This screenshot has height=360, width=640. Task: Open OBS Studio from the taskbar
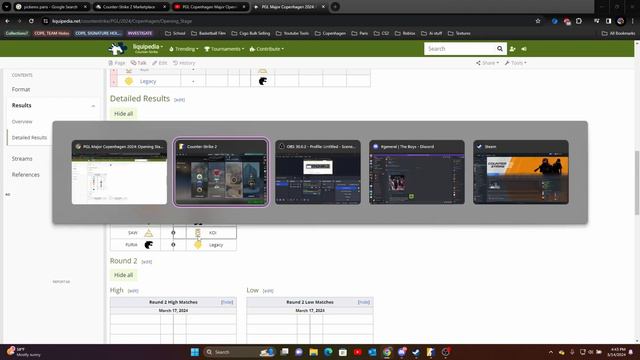[x=445, y=352]
